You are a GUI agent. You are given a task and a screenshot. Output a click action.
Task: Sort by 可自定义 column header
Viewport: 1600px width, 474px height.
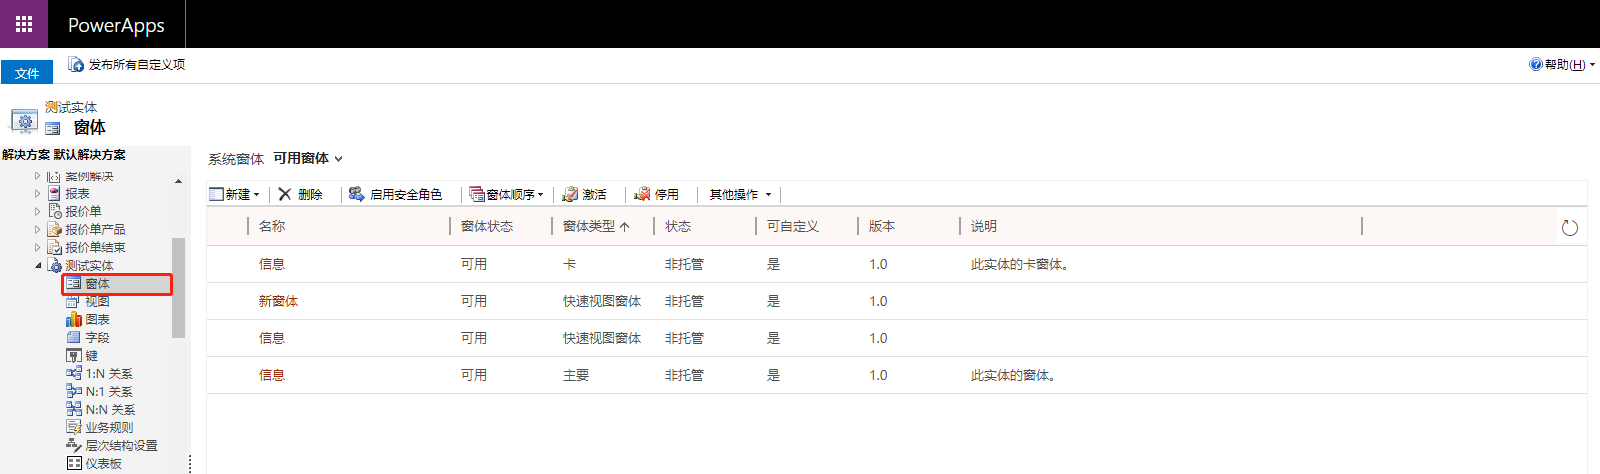(793, 226)
